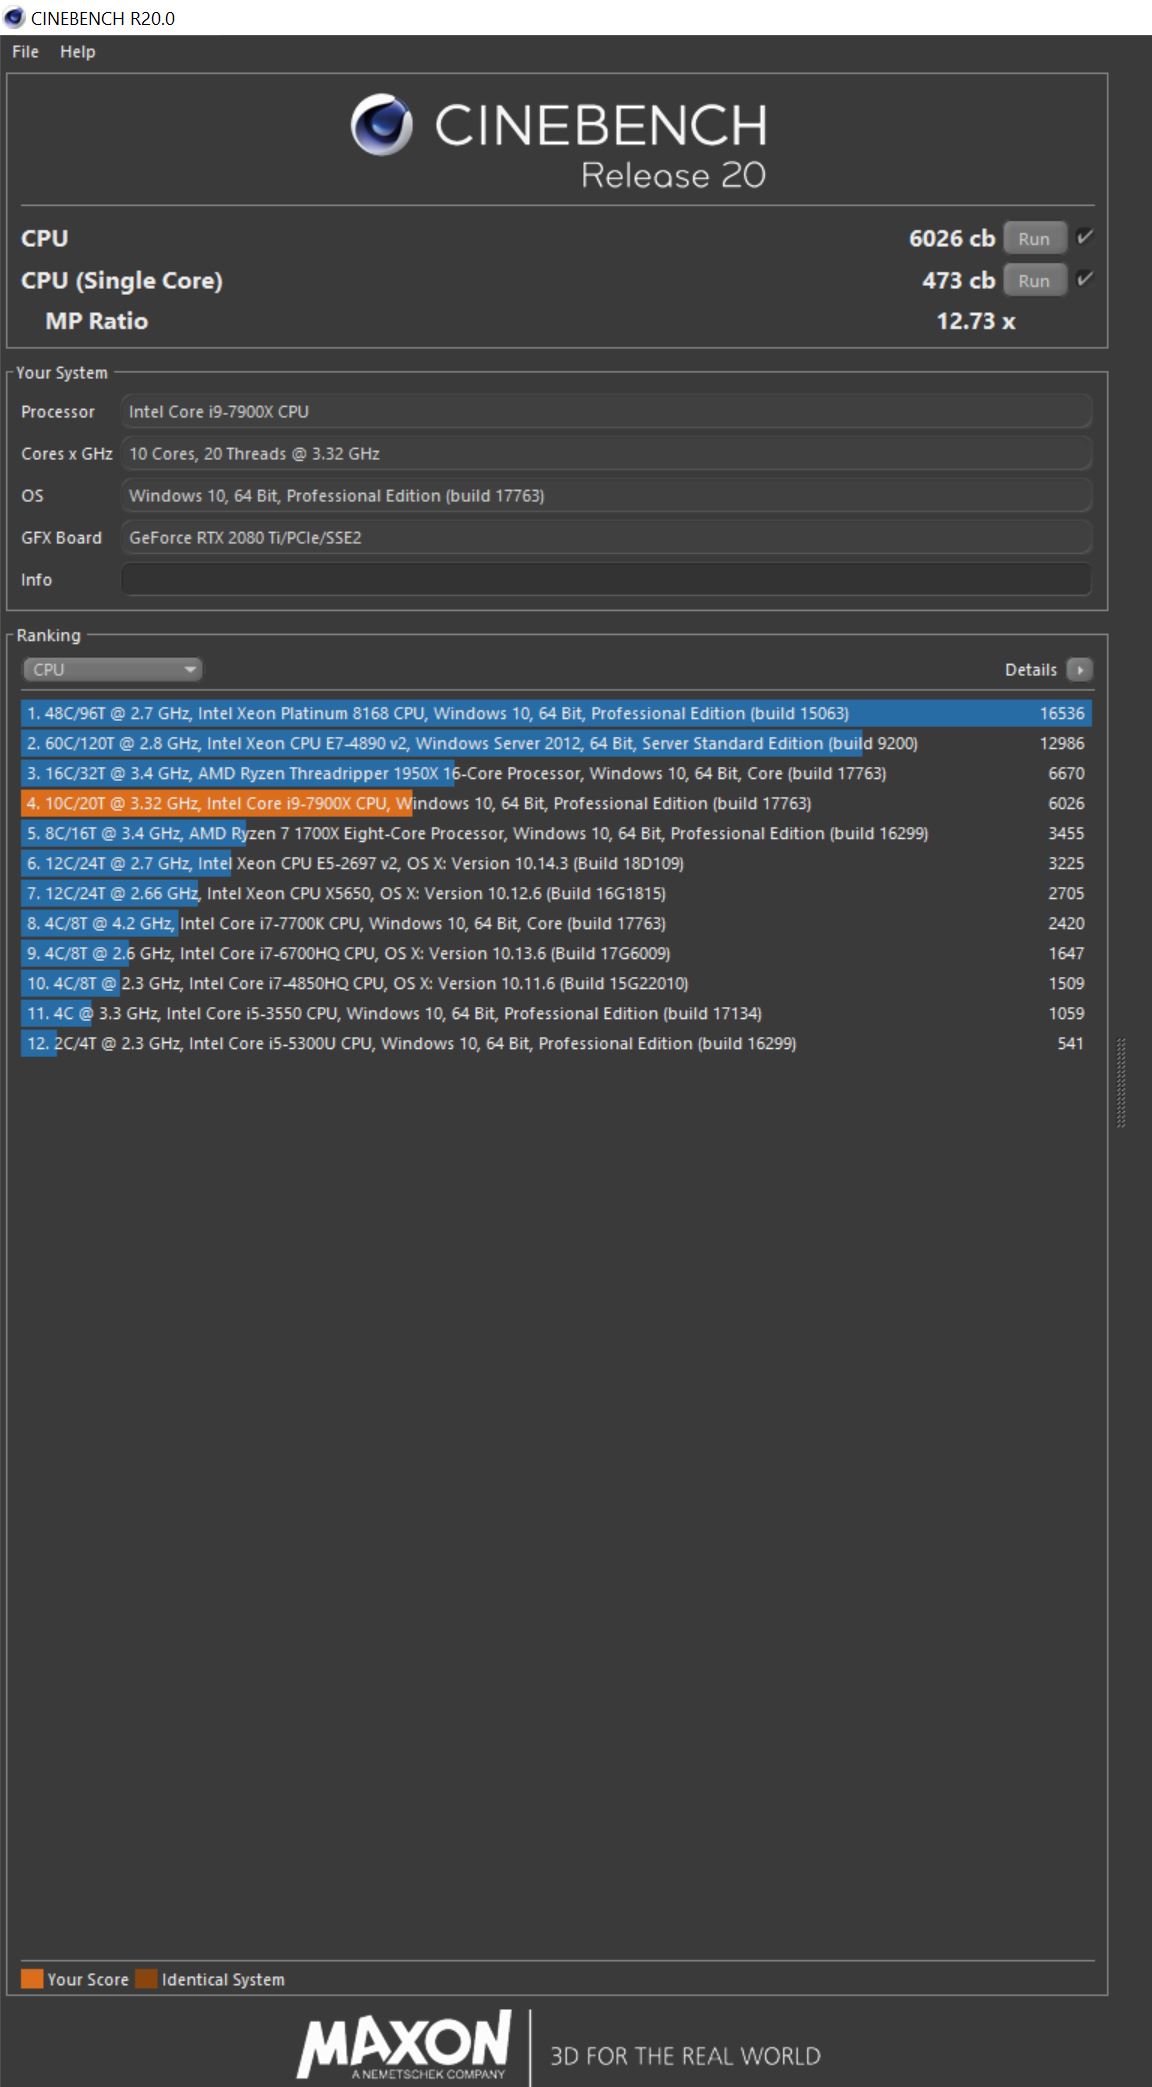Select ranking row 5 Ryzen 7 1700X
This screenshot has height=2087, width=1152.
[x=556, y=834]
